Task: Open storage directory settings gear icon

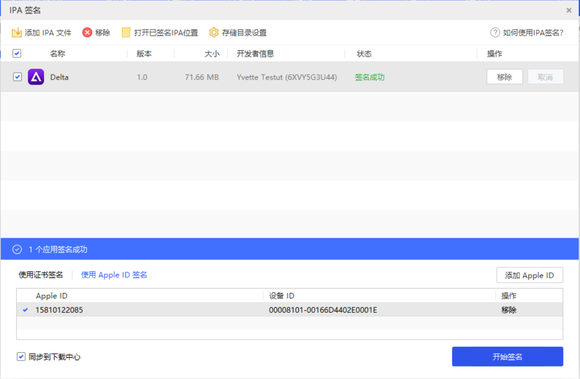Action: (214, 33)
